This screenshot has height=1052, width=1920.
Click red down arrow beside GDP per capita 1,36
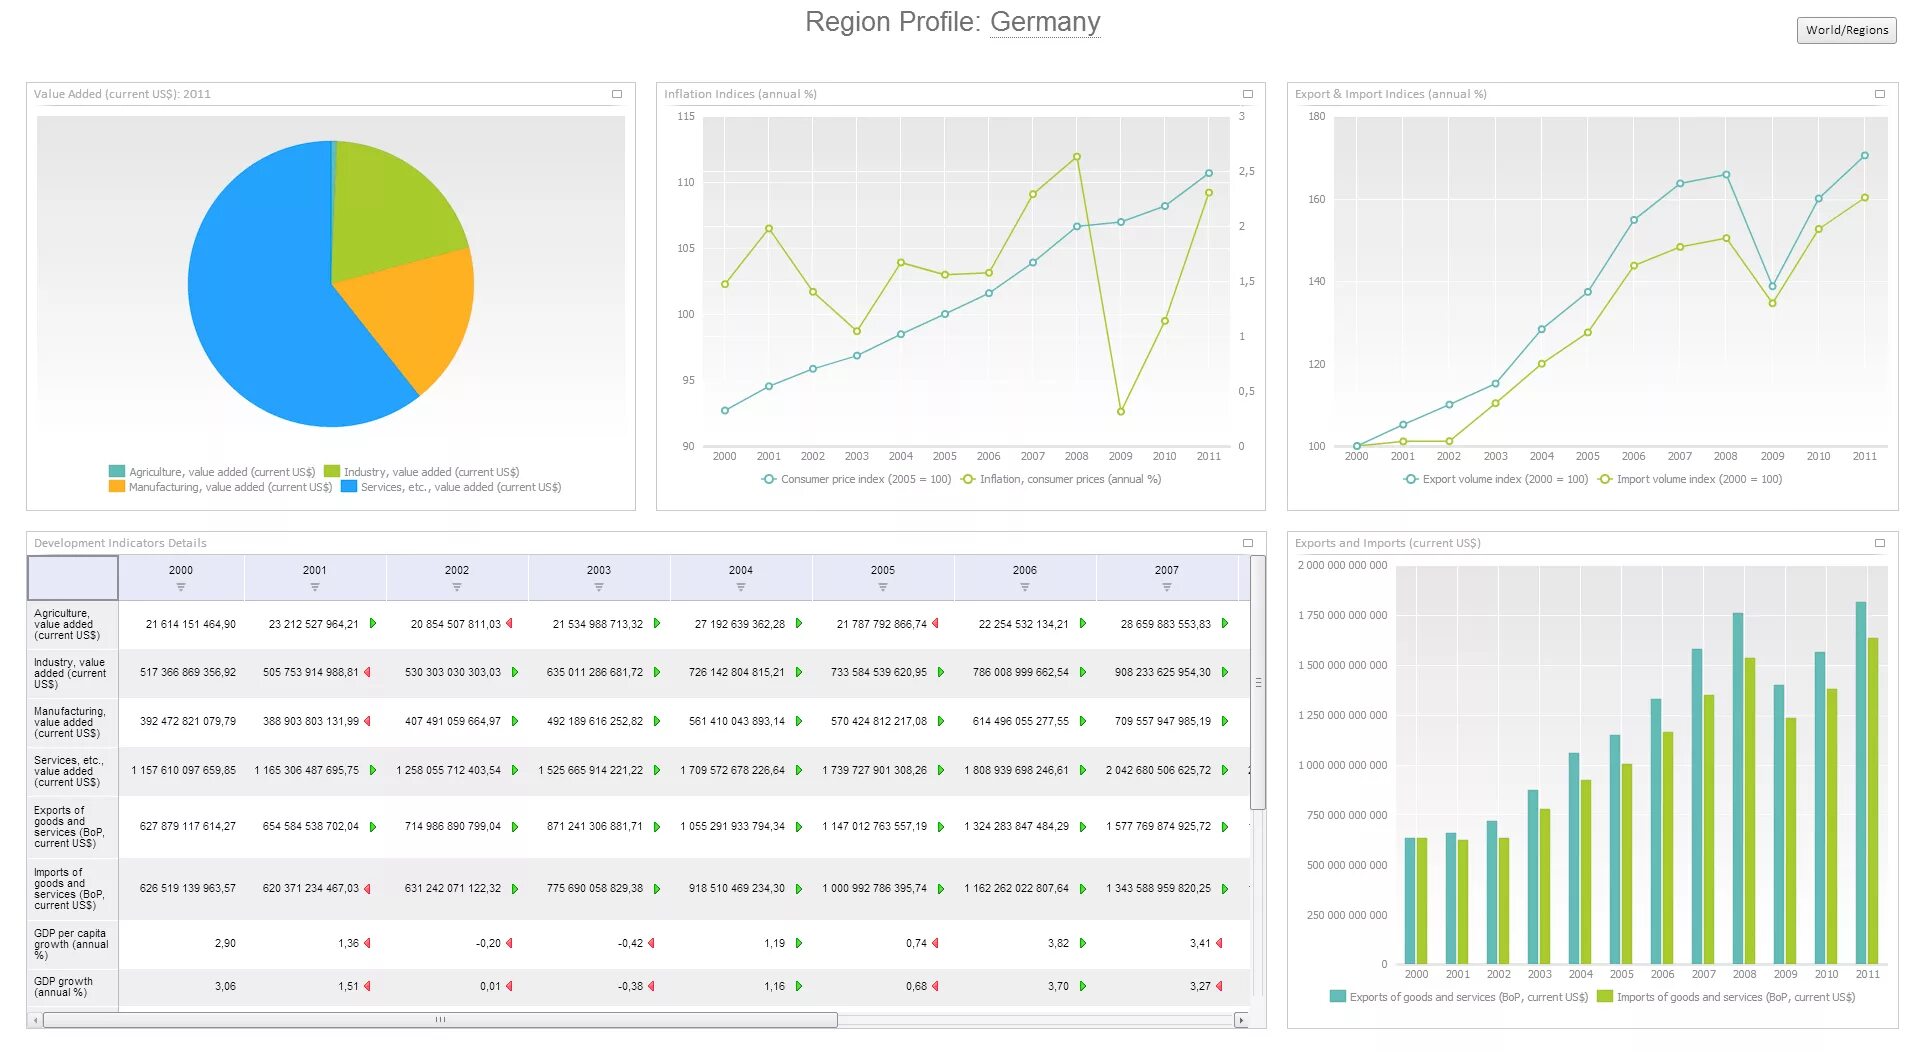pyautogui.click(x=368, y=943)
